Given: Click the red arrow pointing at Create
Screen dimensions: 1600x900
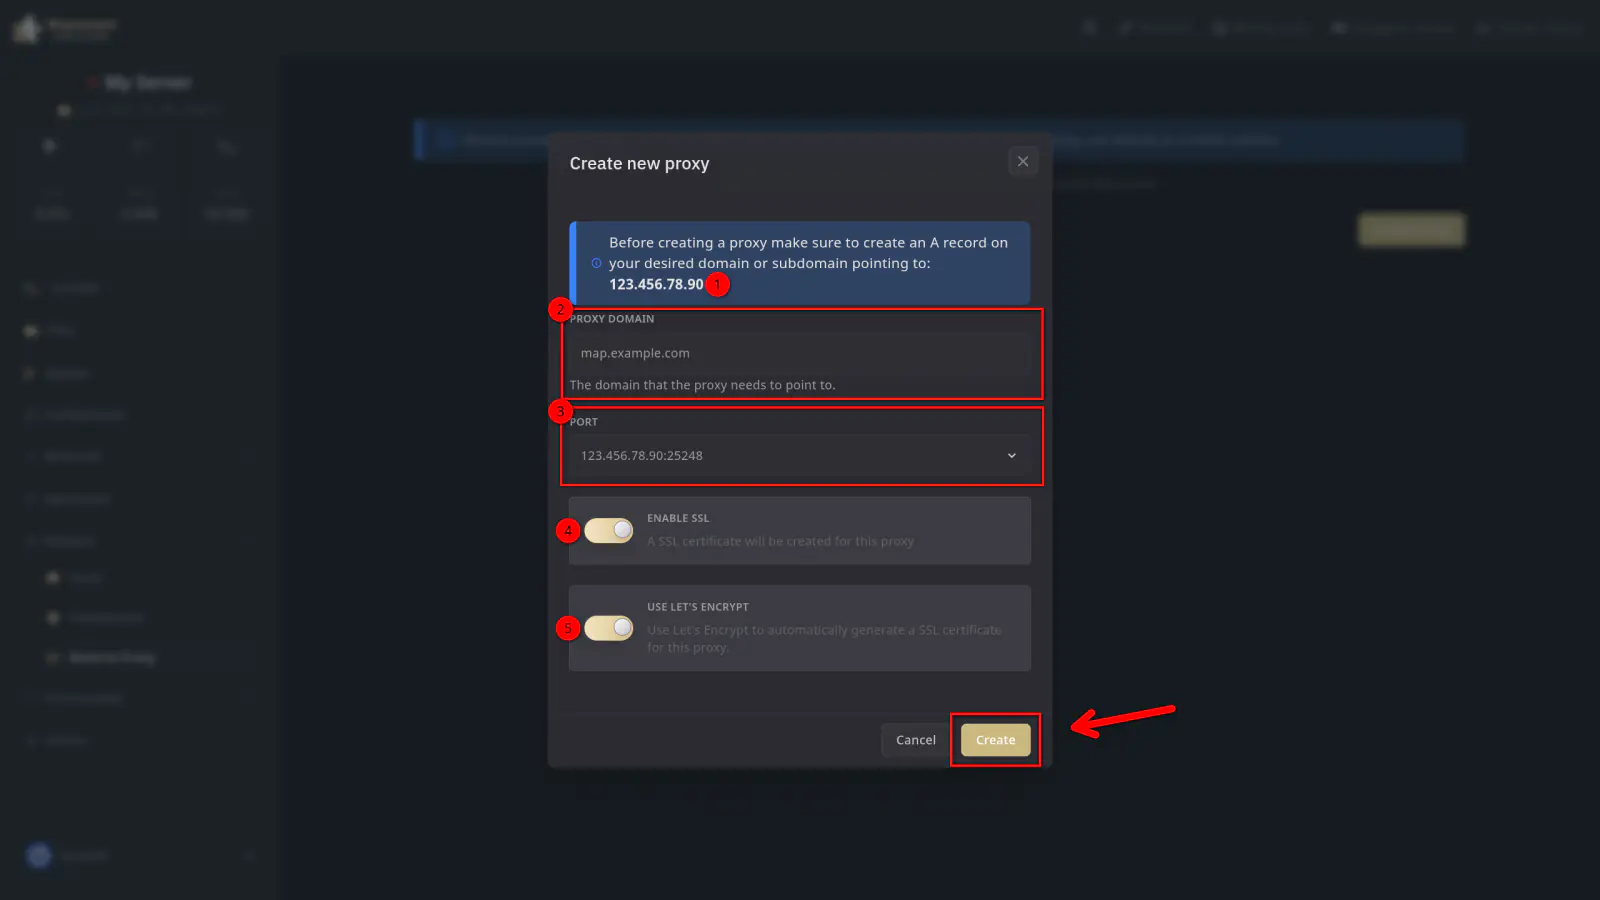Looking at the screenshot, I should (x=1121, y=718).
